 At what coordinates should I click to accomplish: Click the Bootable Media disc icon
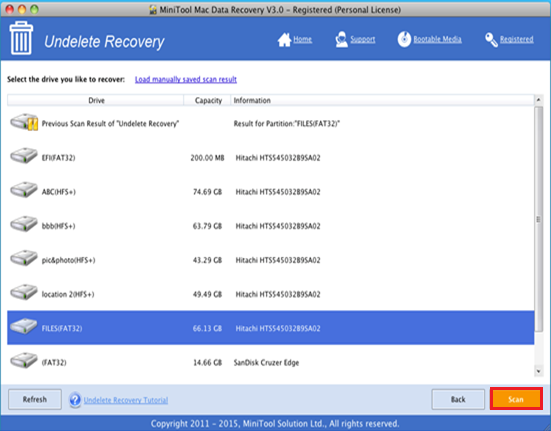(x=404, y=39)
